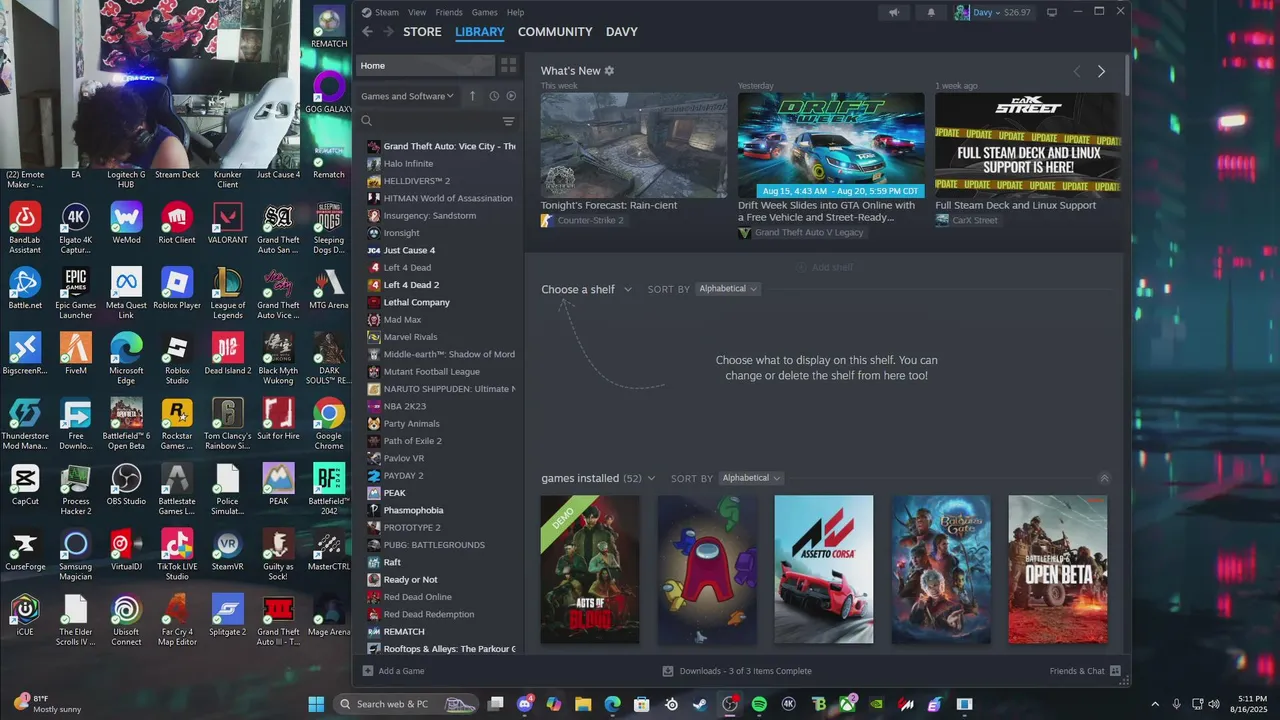Go forward with the Steam forward arrow
The height and width of the screenshot is (720, 1280).
pos(388,32)
